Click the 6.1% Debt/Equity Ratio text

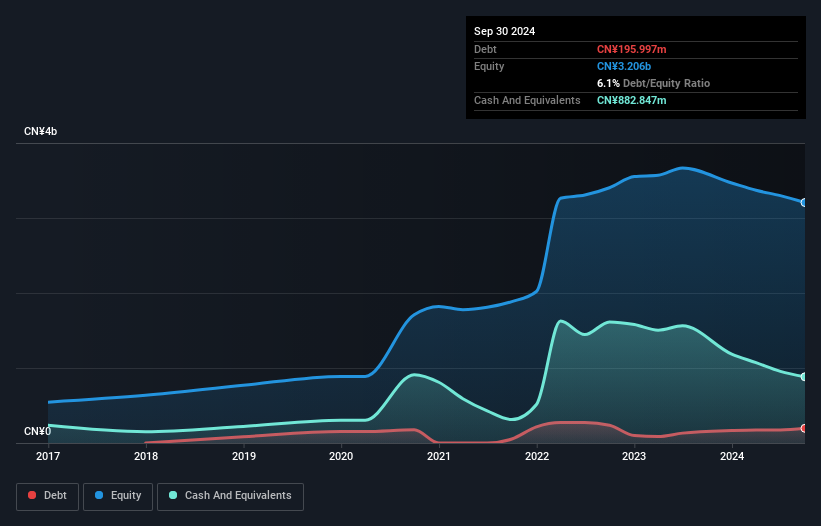coord(653,83)
